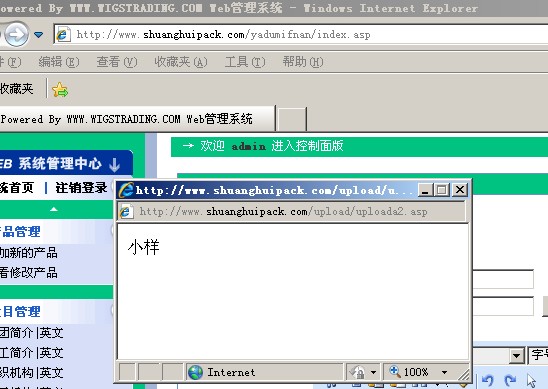Screen dimensions: 548x389
Task: Click the popup address bar URL
Action: coord(283,212)
